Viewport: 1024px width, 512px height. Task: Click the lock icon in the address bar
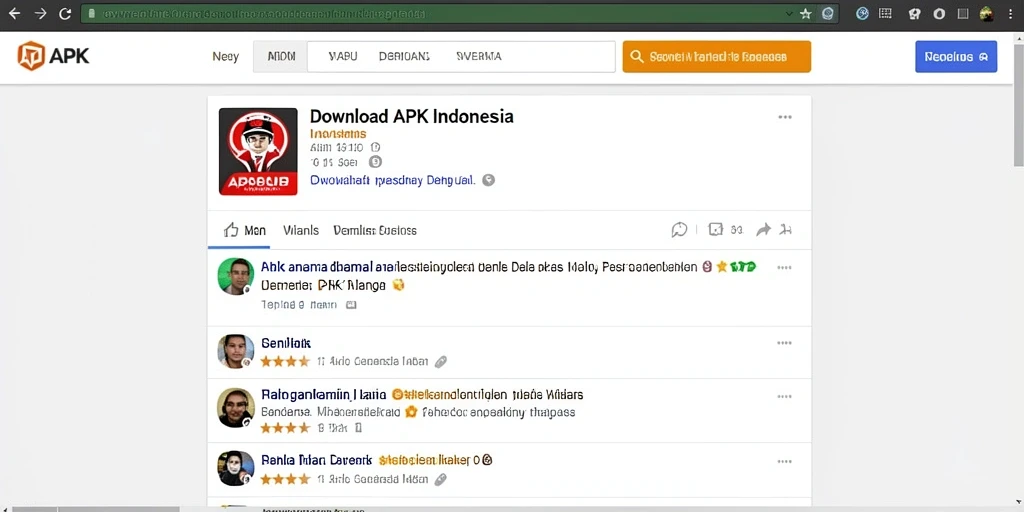[x=91, y=14]
